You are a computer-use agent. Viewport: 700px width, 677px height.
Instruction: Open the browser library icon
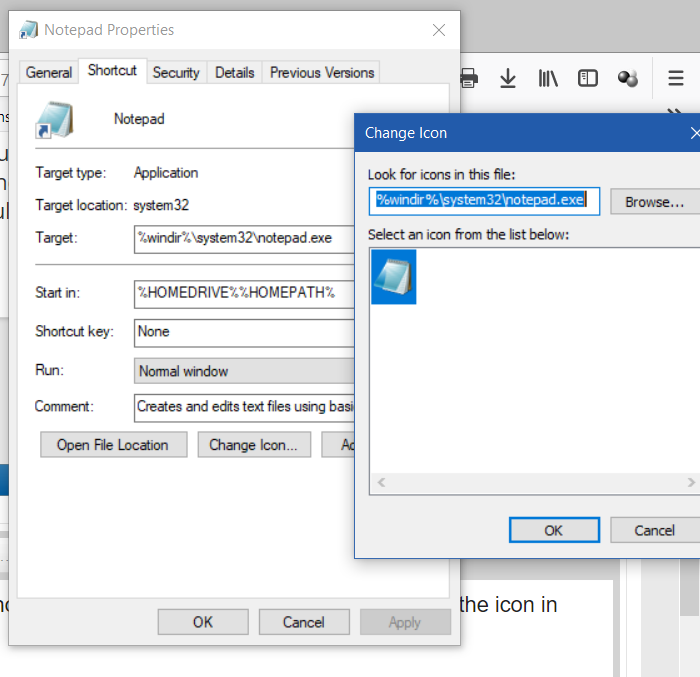click(548, 79)
